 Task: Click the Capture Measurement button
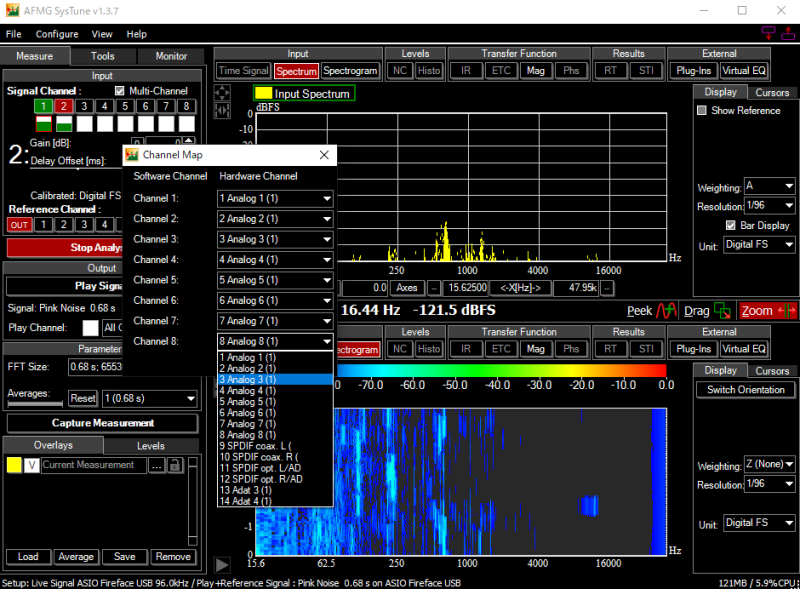[x=102, y=422]
